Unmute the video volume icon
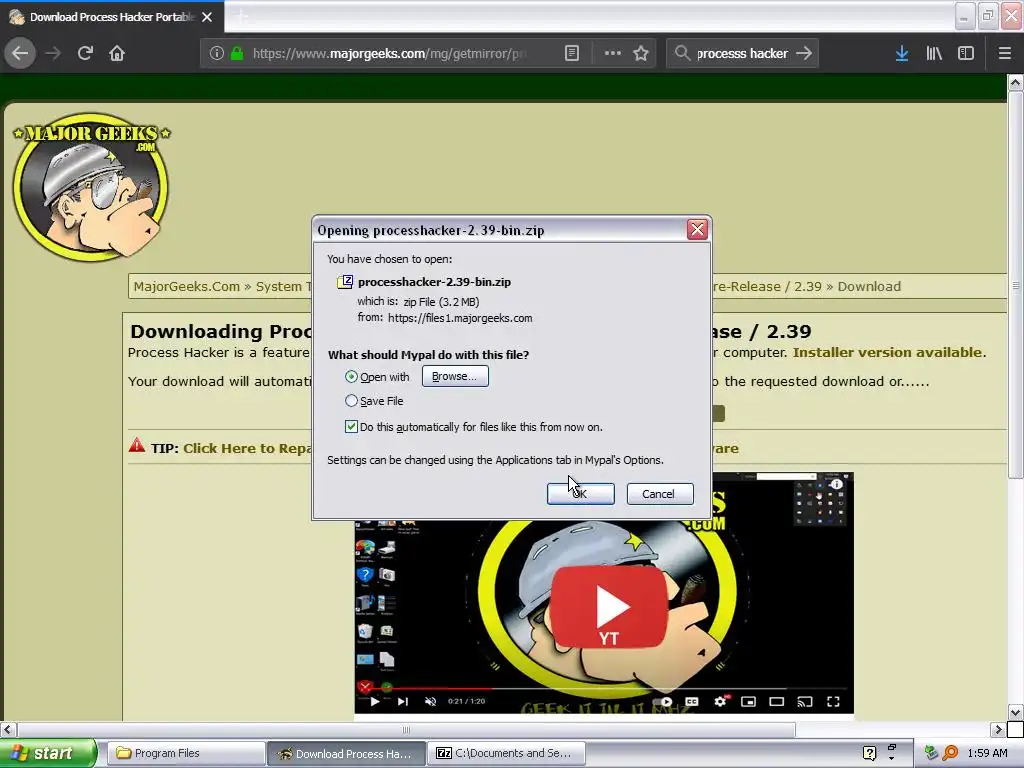Viewport: 1024px width, 768px height. tap(430, 701)
